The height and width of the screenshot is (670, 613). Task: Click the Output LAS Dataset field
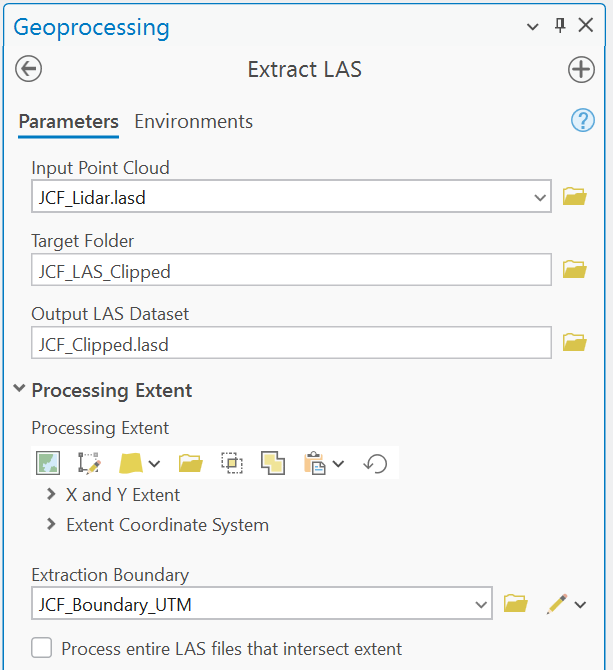[290, 343]
